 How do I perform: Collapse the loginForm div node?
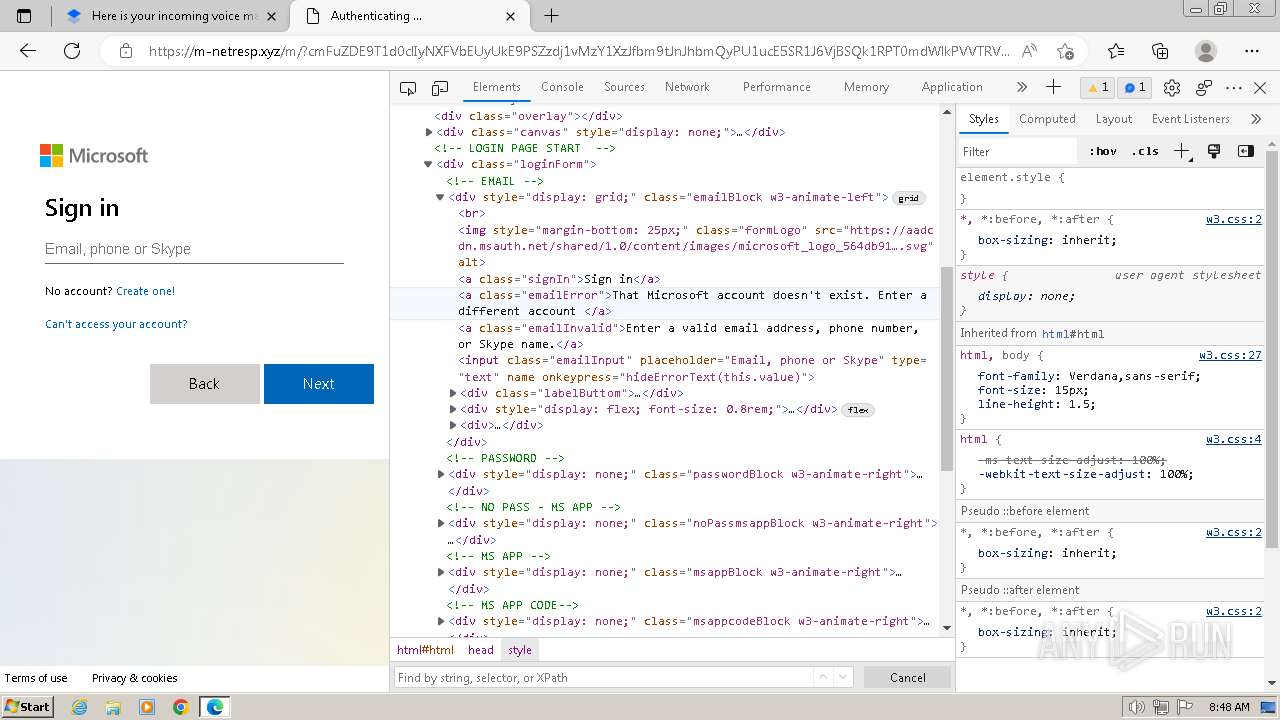click(x=429, y=164)
